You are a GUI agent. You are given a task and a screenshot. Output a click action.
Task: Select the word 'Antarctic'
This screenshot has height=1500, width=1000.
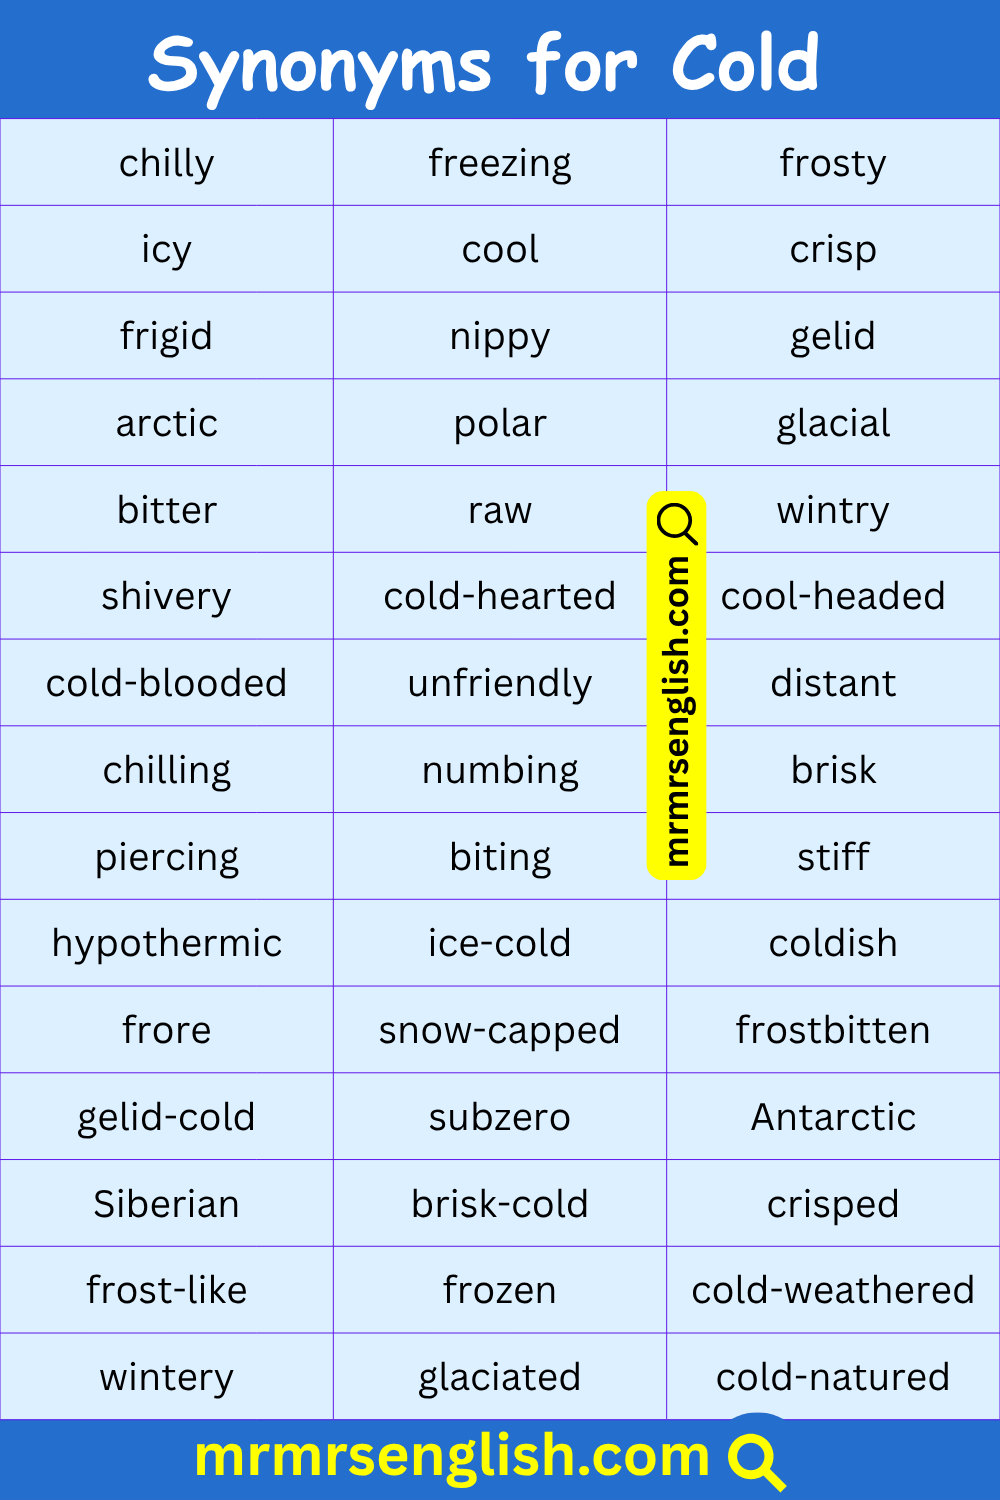click(833, 1117)
